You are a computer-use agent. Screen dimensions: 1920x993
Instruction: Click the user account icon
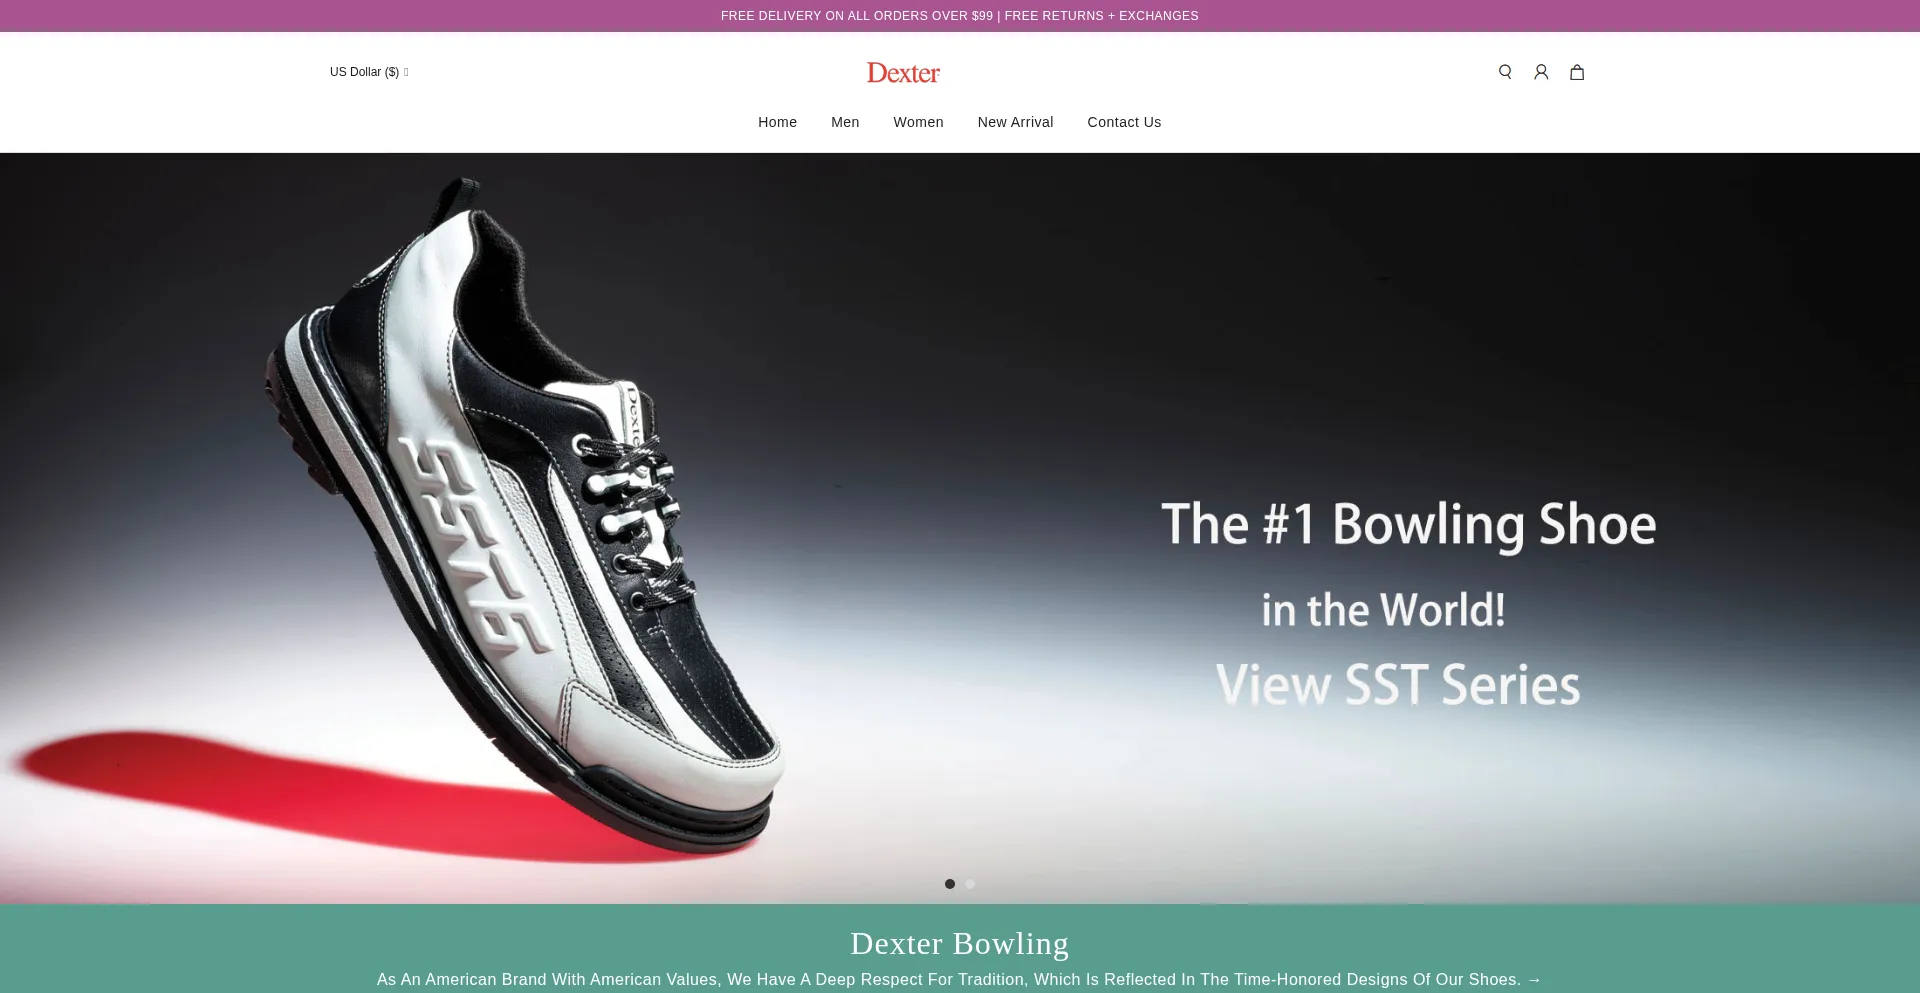[x=1541, y=72]
